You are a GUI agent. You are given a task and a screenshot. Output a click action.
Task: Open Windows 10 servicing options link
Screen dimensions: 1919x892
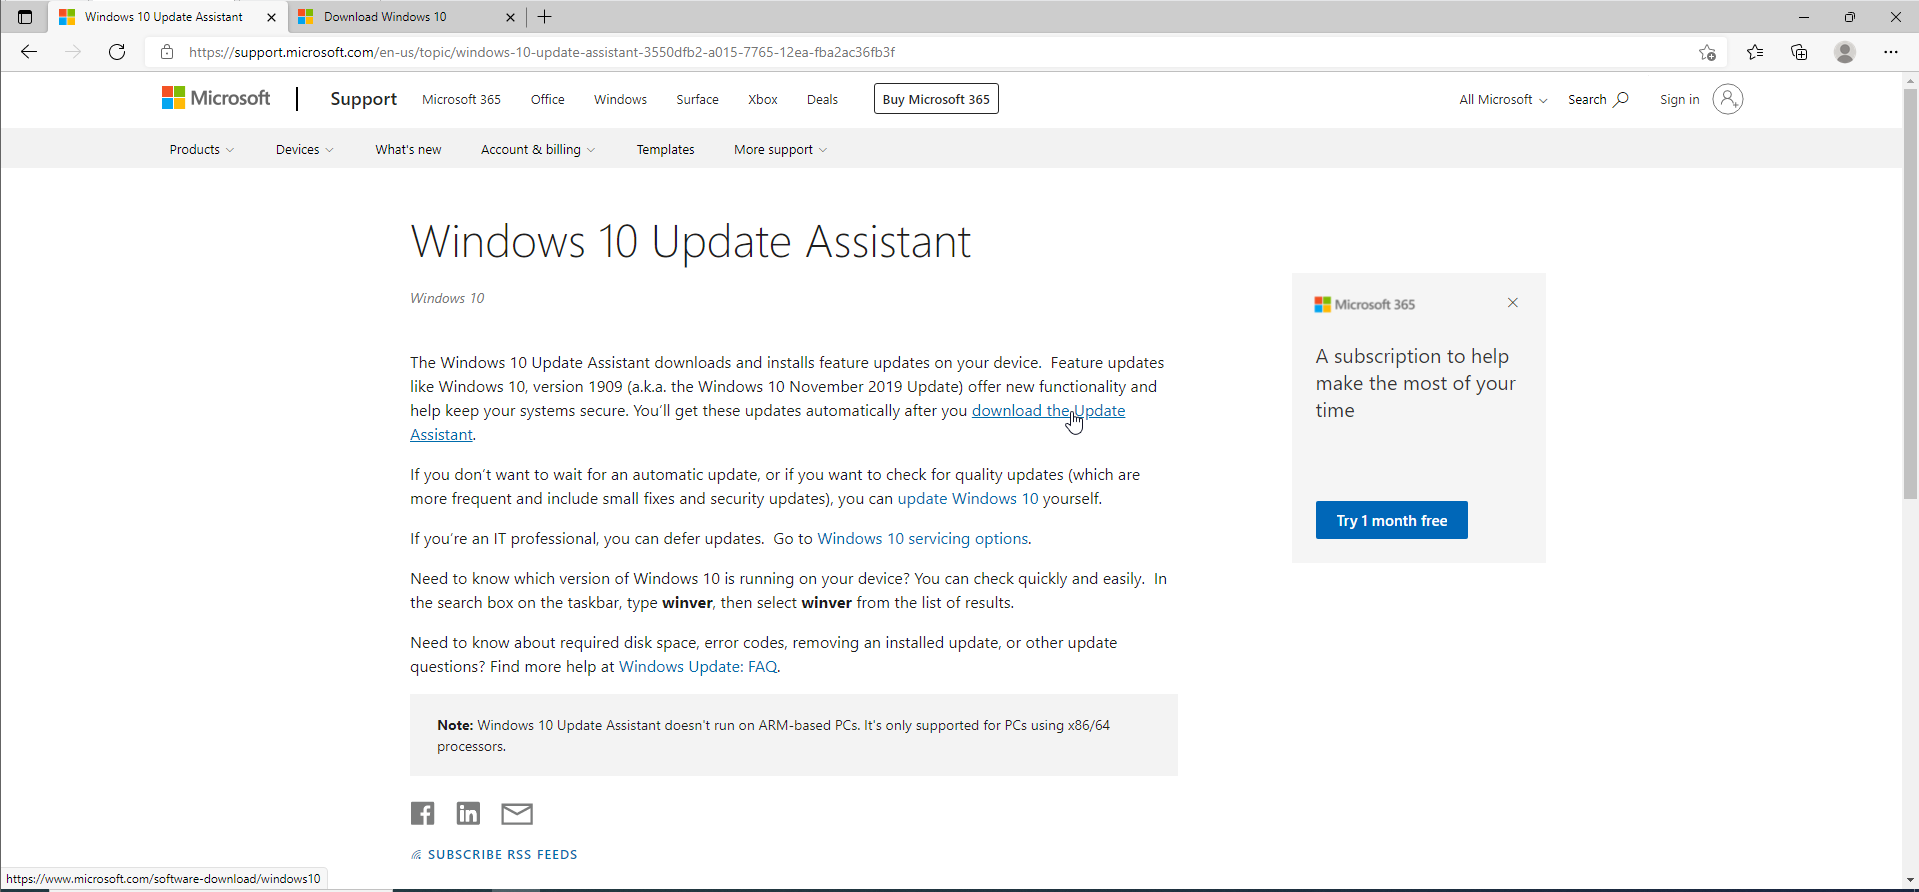pyautogui.click(x=923, y=538)
